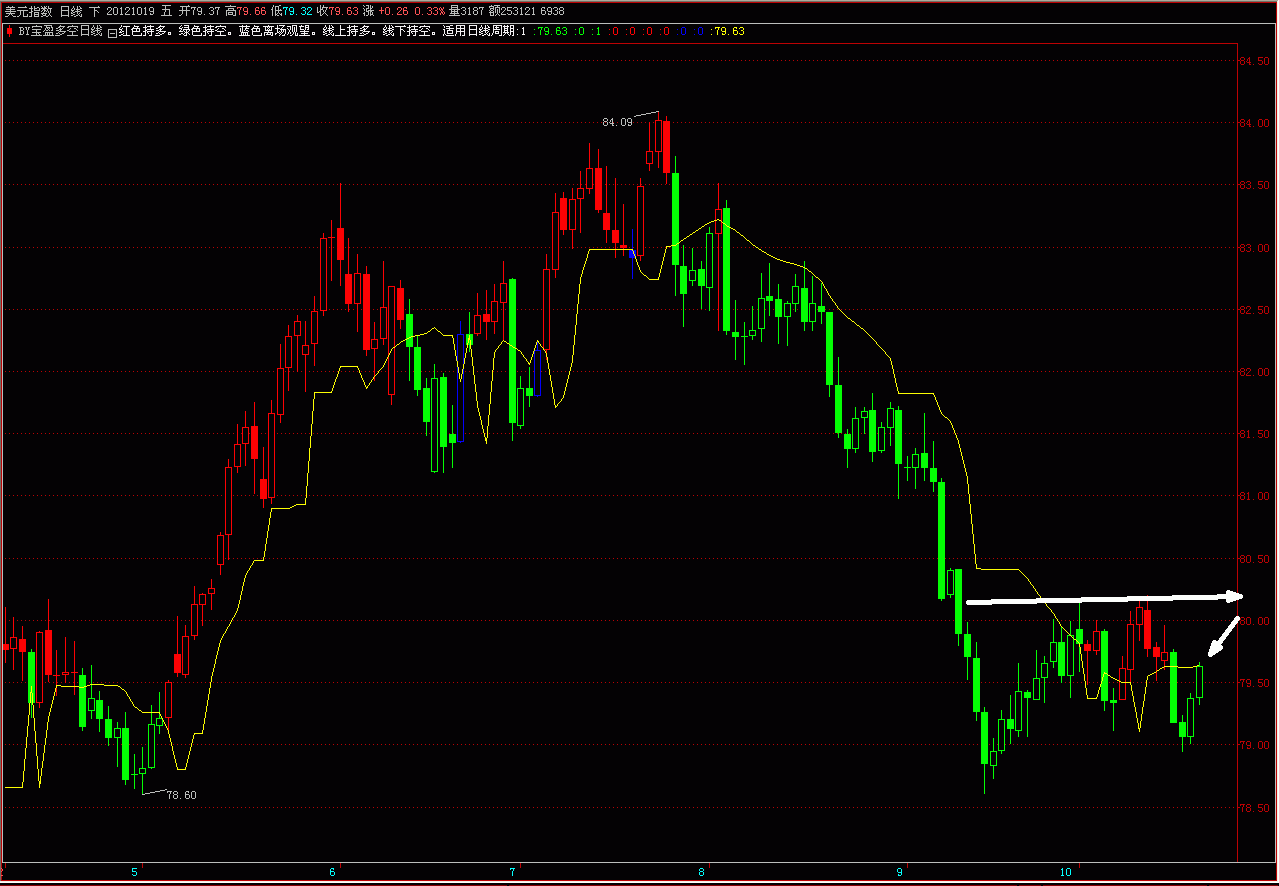Click month marker 9 on time axis
Screen dimensions: 1279x886
899,873
